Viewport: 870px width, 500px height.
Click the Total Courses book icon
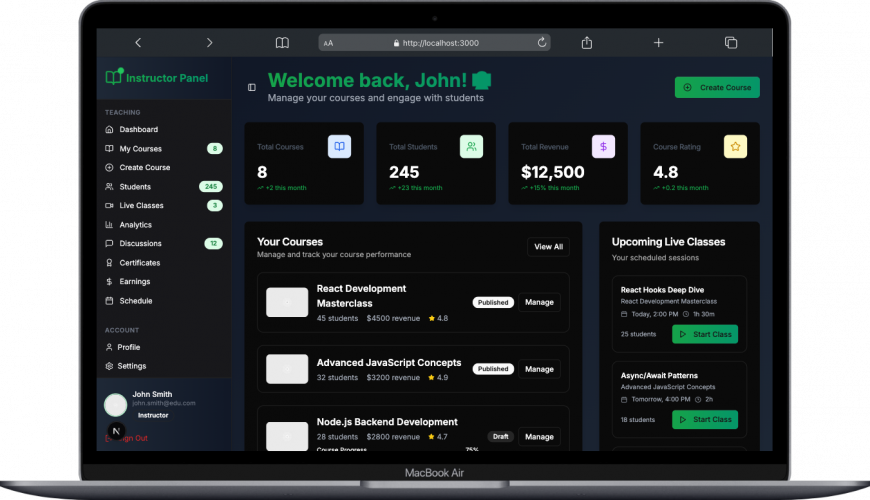[339, 147]
